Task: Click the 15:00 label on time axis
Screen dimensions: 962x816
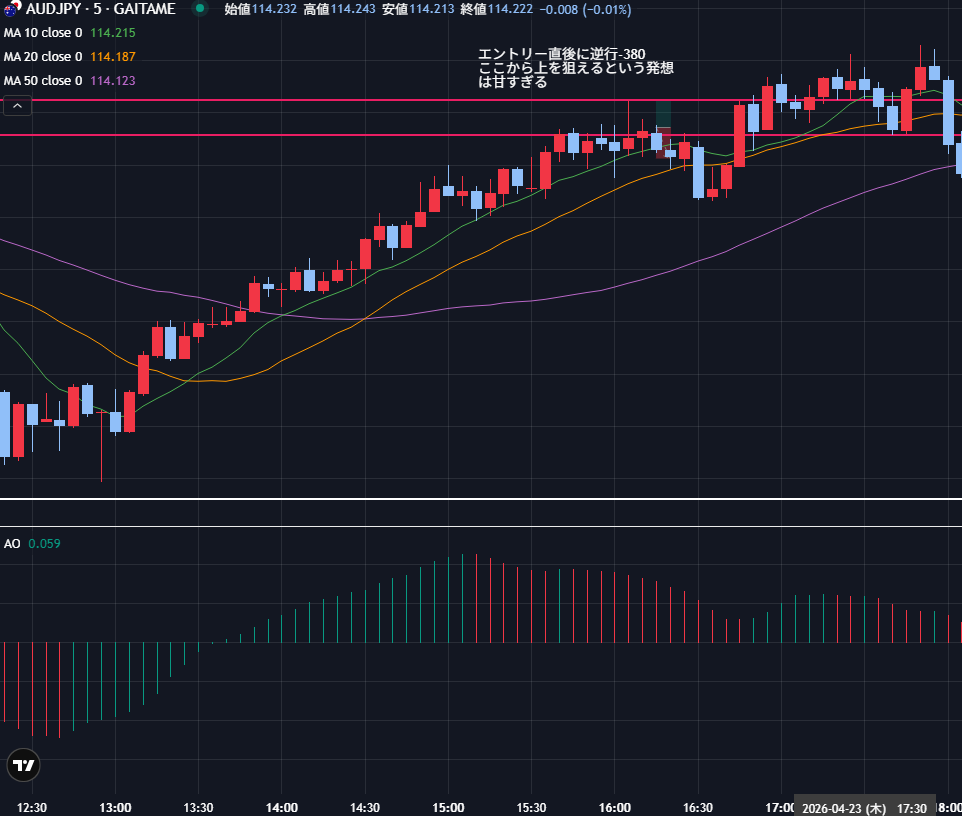Action: click(448, 807)
